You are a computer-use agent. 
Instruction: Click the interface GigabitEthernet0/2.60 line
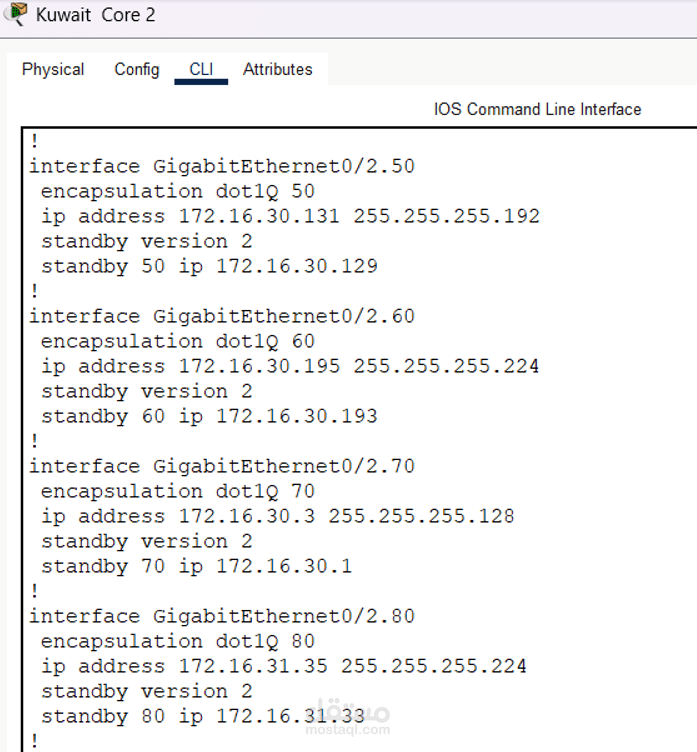click(x=222, y=317)
